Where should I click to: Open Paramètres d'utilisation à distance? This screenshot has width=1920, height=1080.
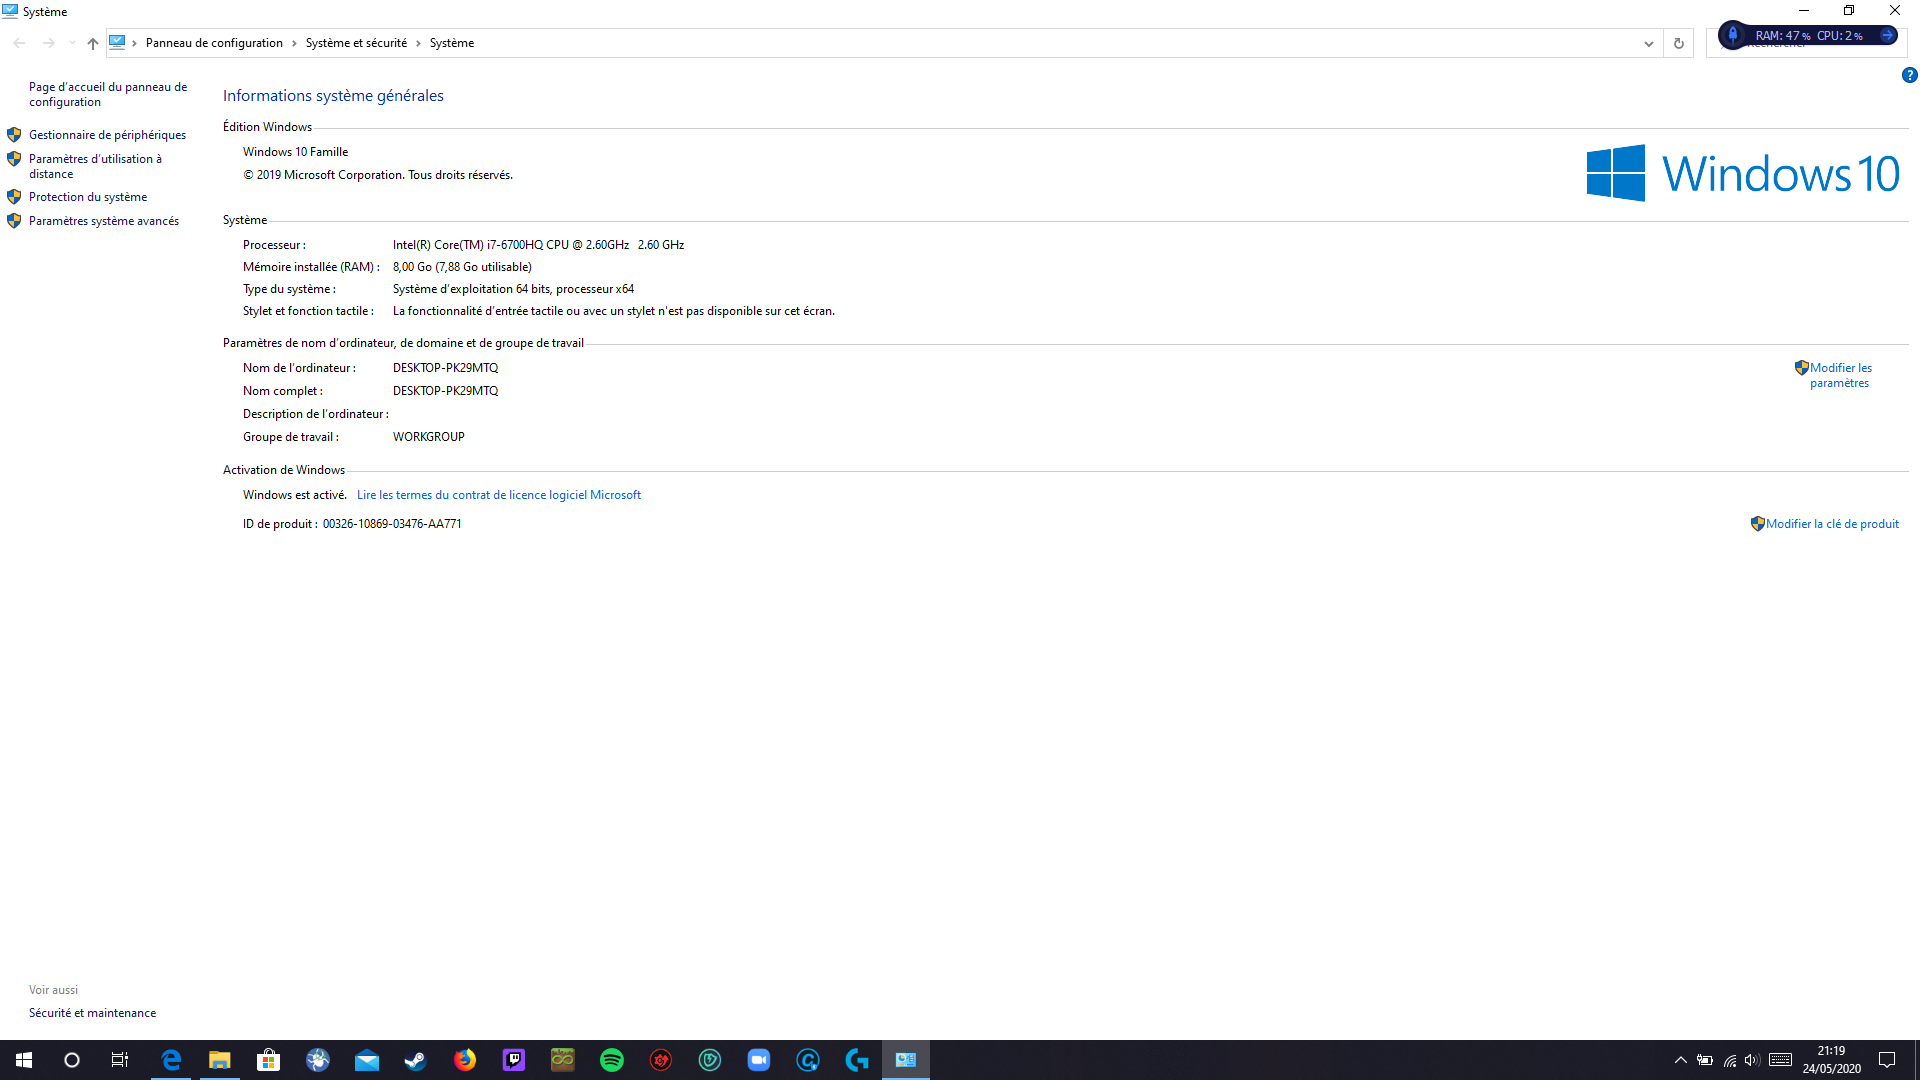pos(95,166)
